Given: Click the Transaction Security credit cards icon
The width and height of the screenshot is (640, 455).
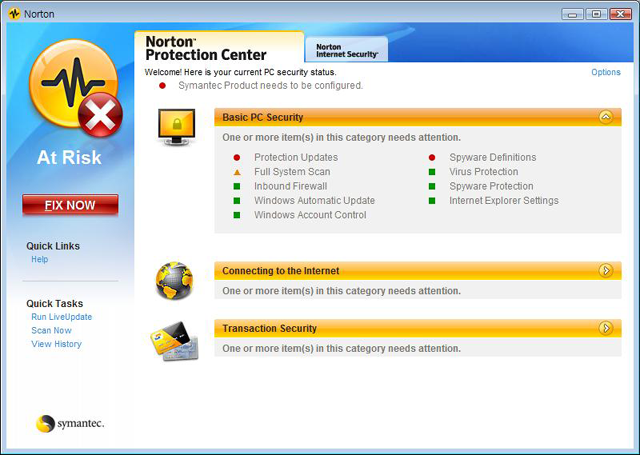Looking at the screenshot, I should (175, 341).
